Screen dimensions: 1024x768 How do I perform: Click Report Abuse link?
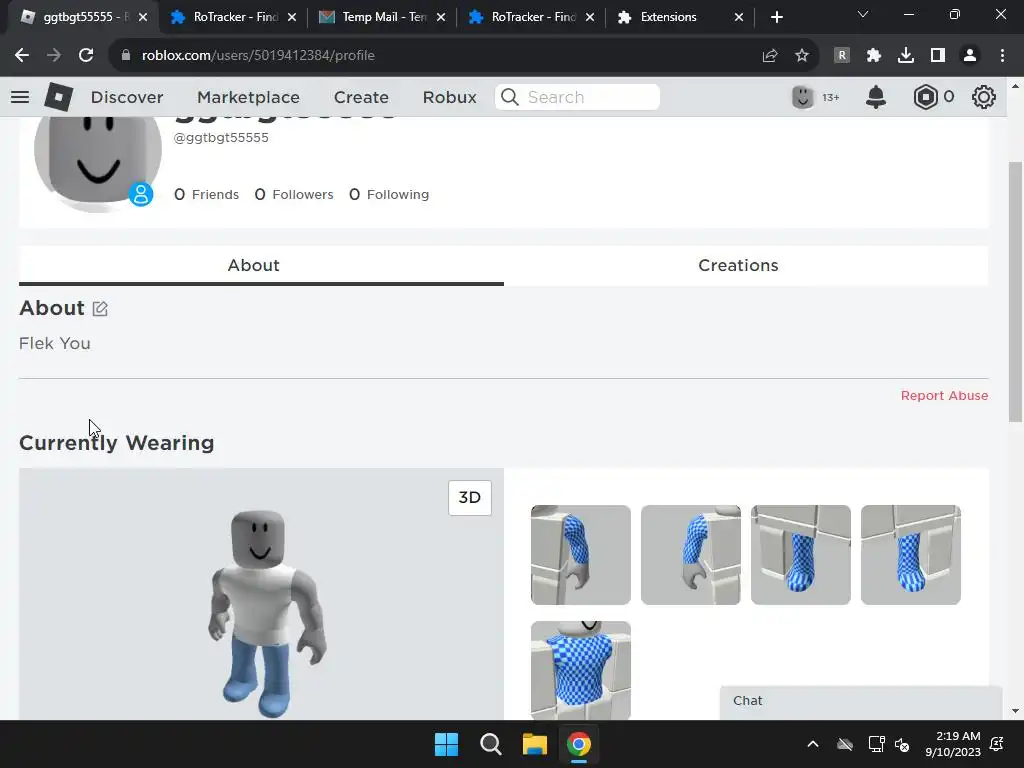pyautogui.click(x=944, y=396)
